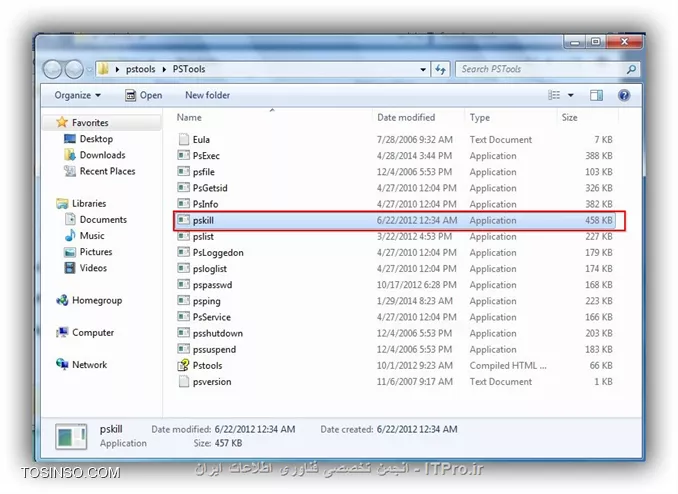Click the pskill thumbnail in details pane
Screen dimensions: 678x494
click(71, 436)
